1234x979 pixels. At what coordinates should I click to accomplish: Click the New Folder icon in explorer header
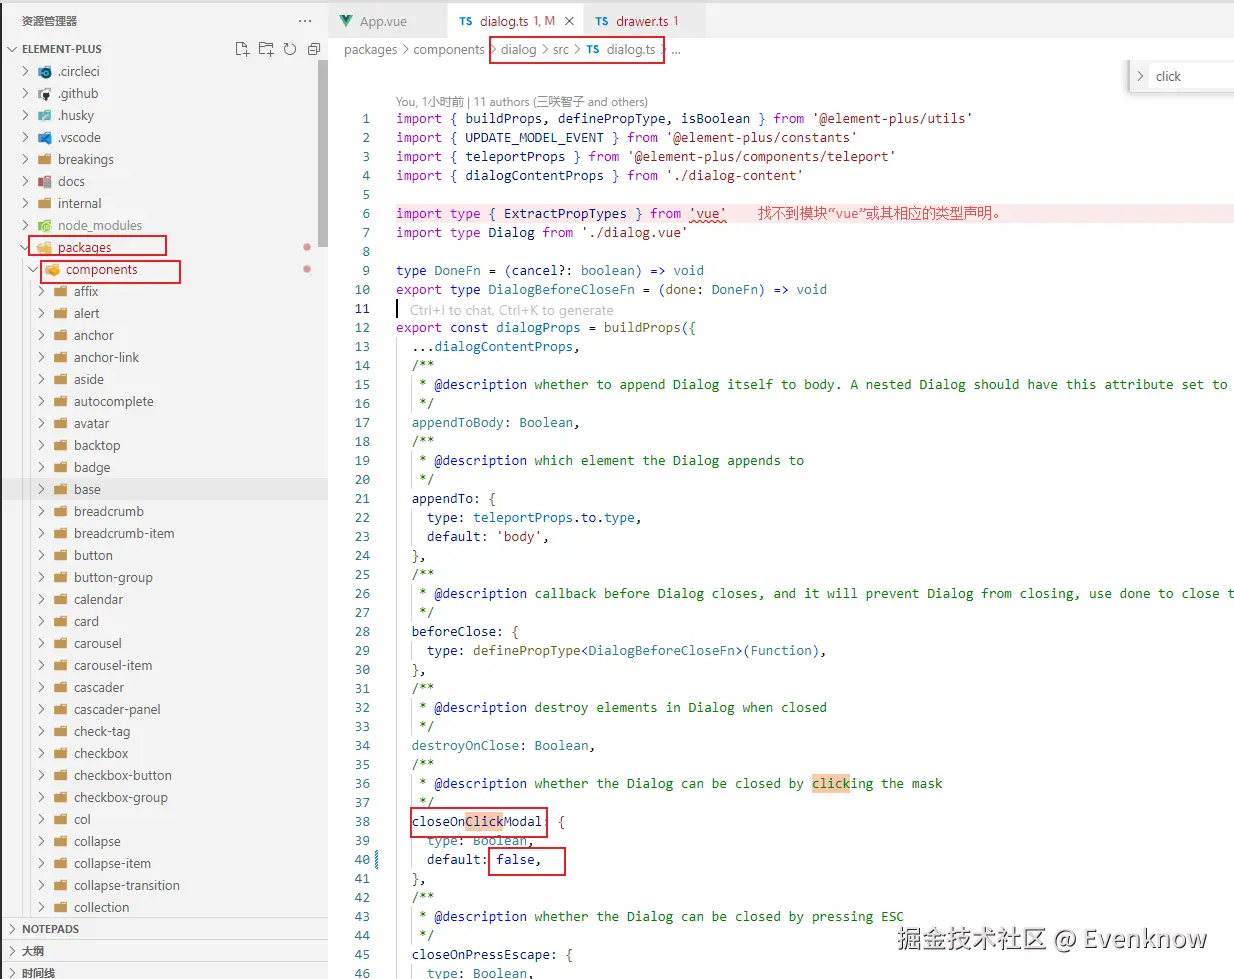pyautogui.click(x=266, y=49)
